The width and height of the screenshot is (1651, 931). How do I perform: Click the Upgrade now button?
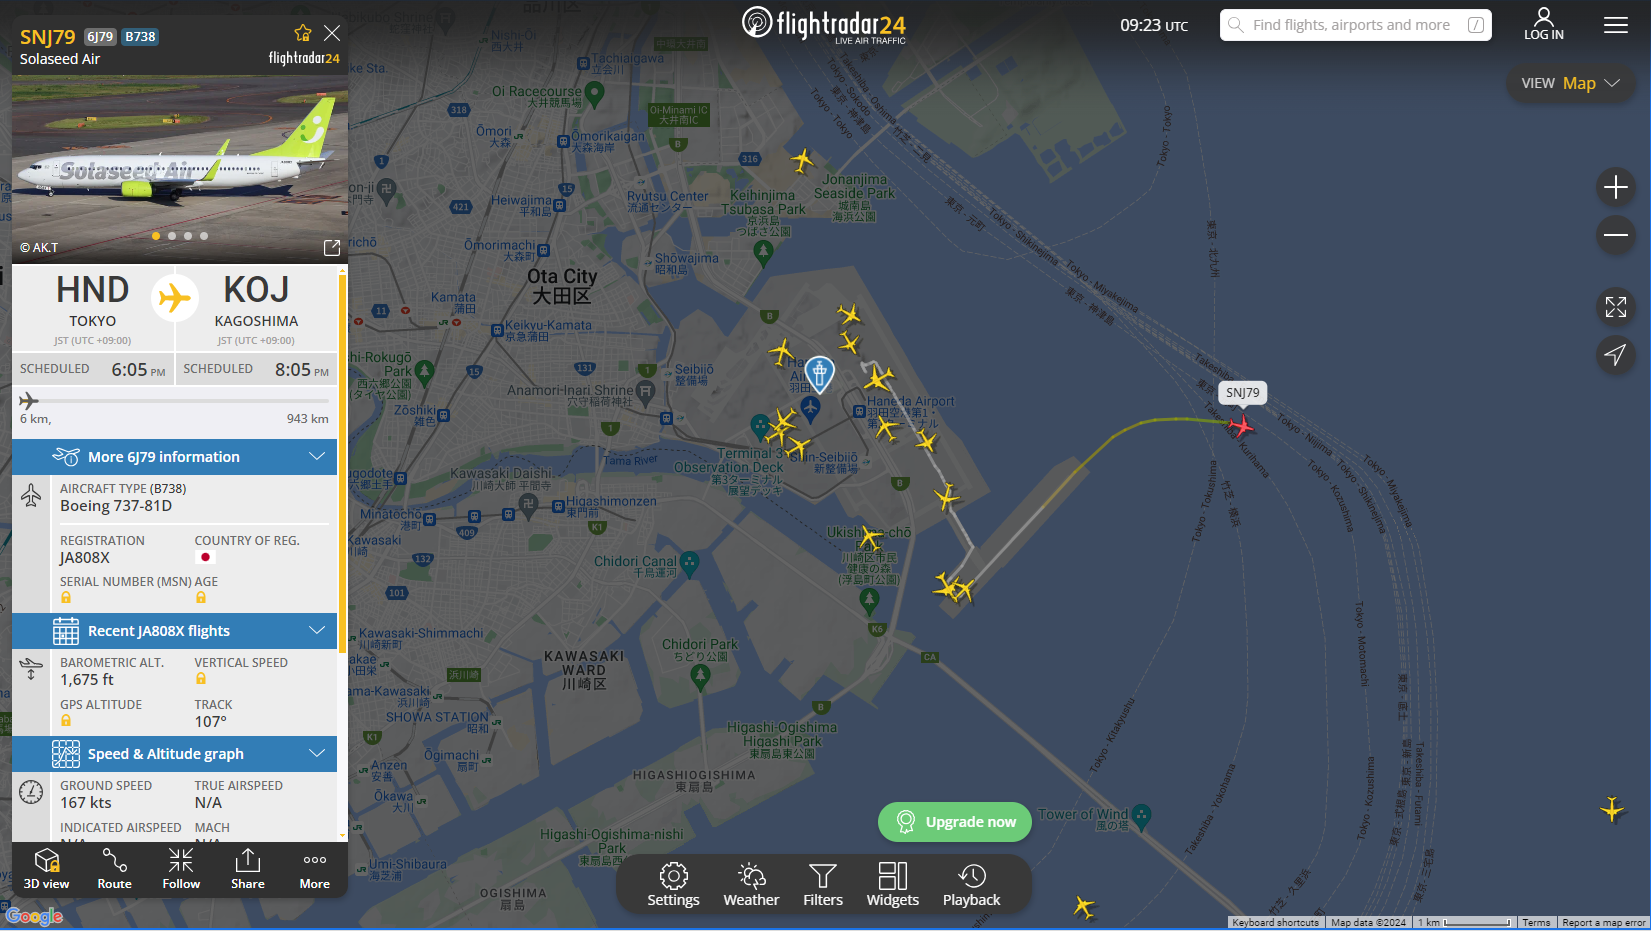click(955, 822)
